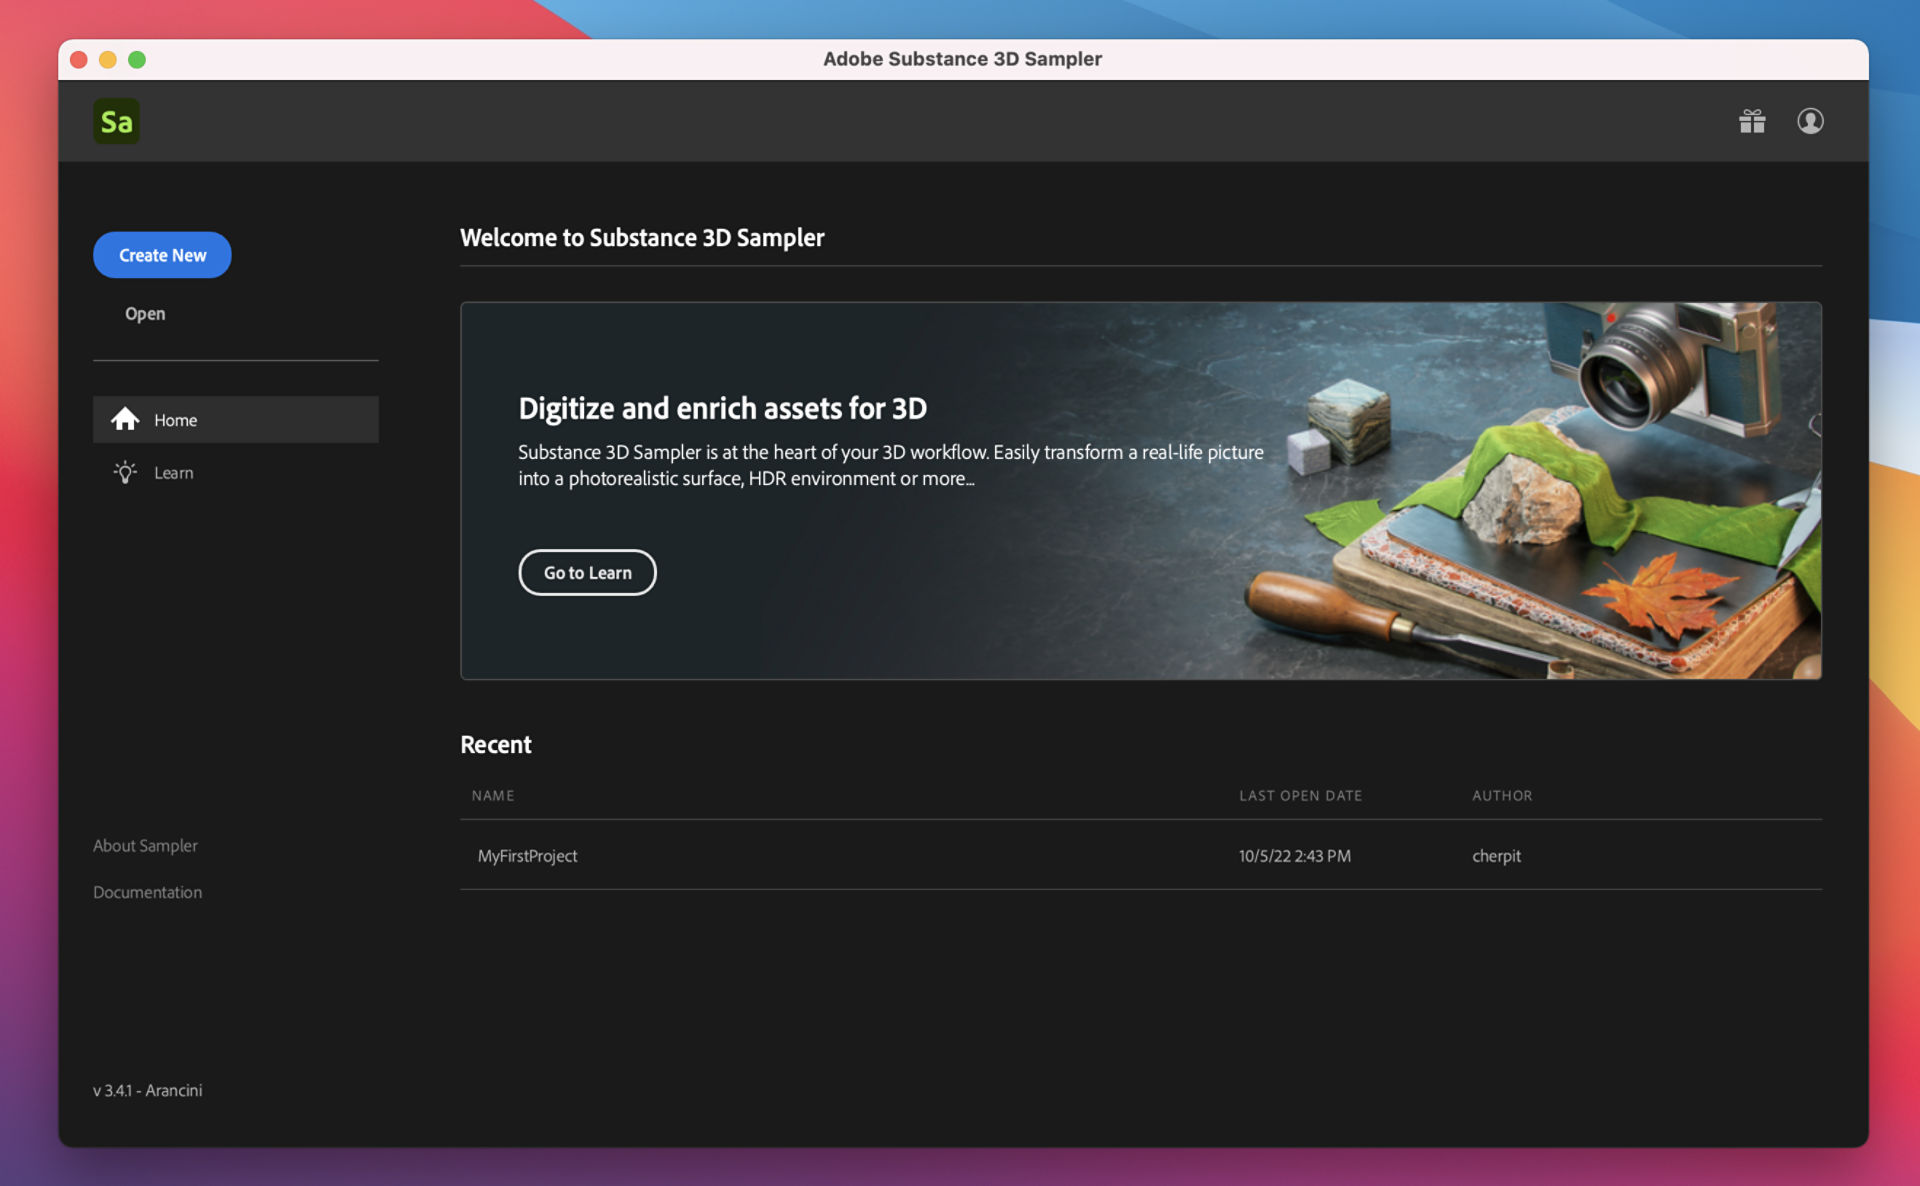Viewport: 1920px width, 1186px height.
Task: Open the gift offers icon in top bar
Action: 1751,120
